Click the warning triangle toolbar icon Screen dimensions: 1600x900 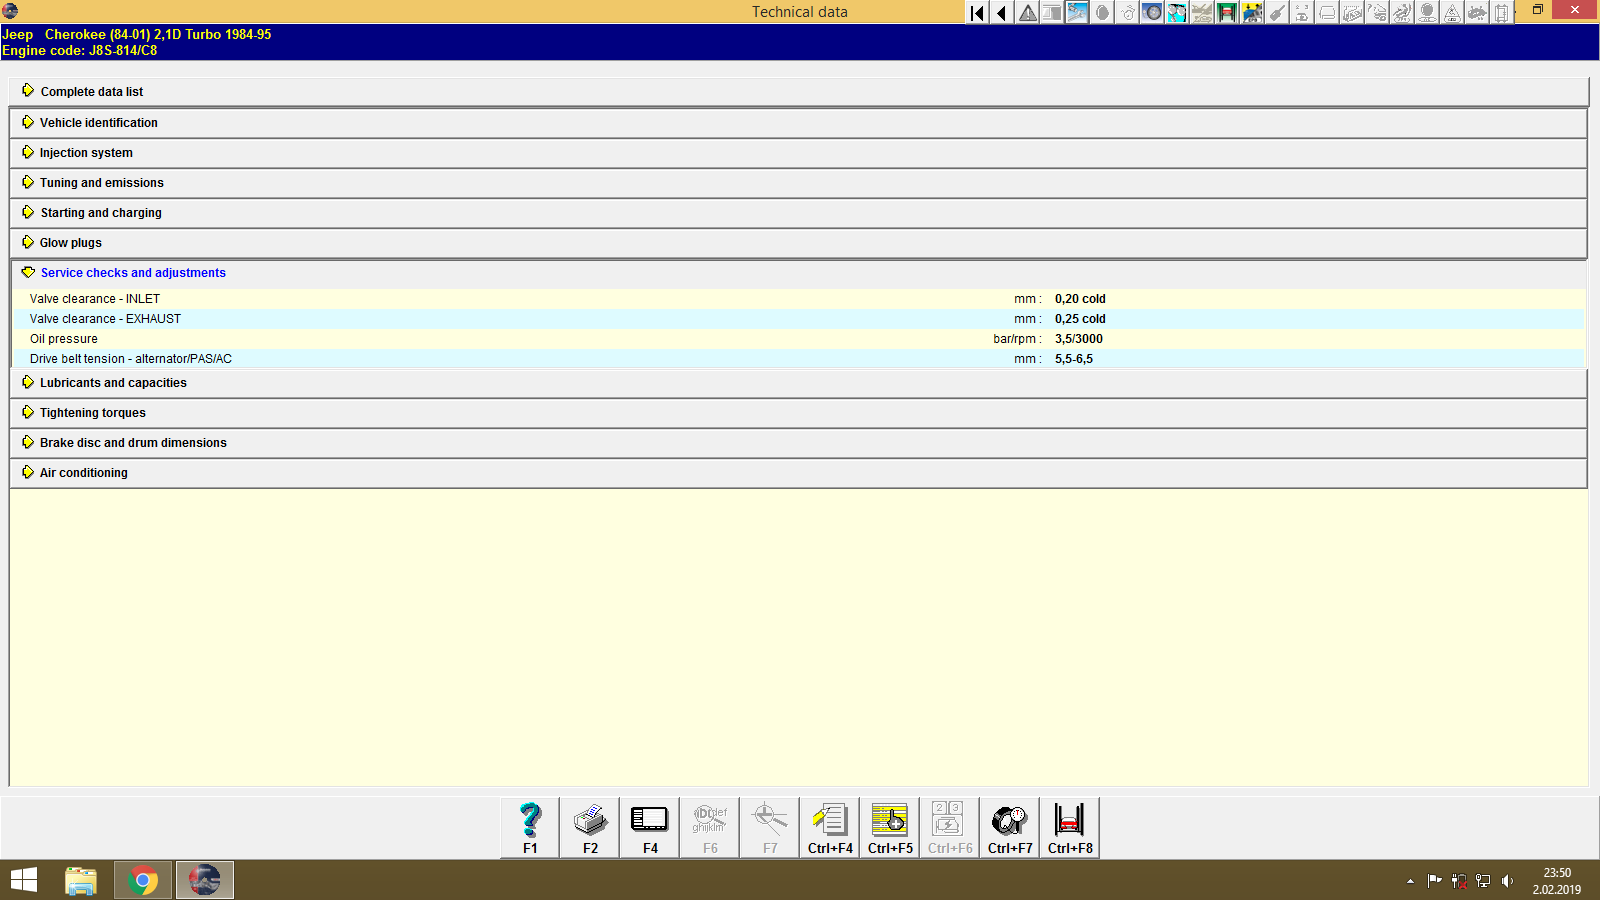point(1026,12)
